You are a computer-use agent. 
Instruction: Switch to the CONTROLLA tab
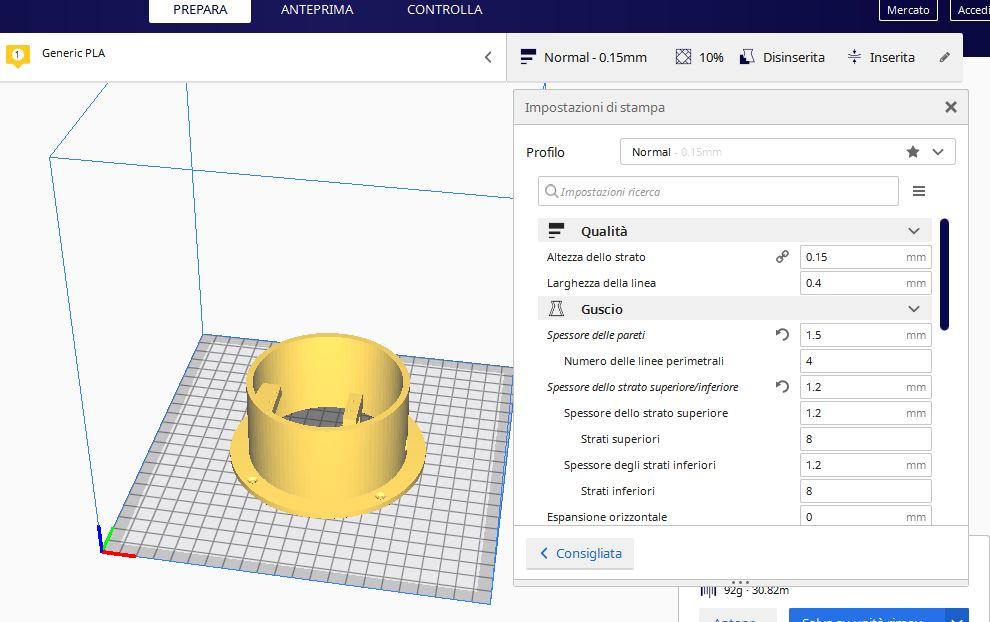pyautogui.click(x=444, y=10)
